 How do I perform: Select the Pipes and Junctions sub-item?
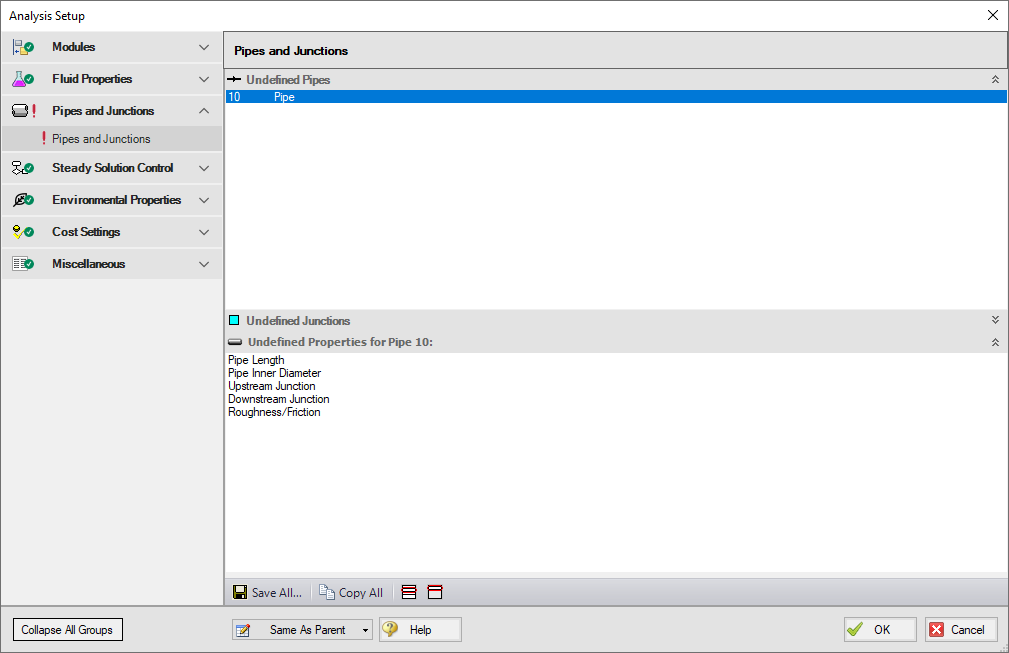[101, 139]
